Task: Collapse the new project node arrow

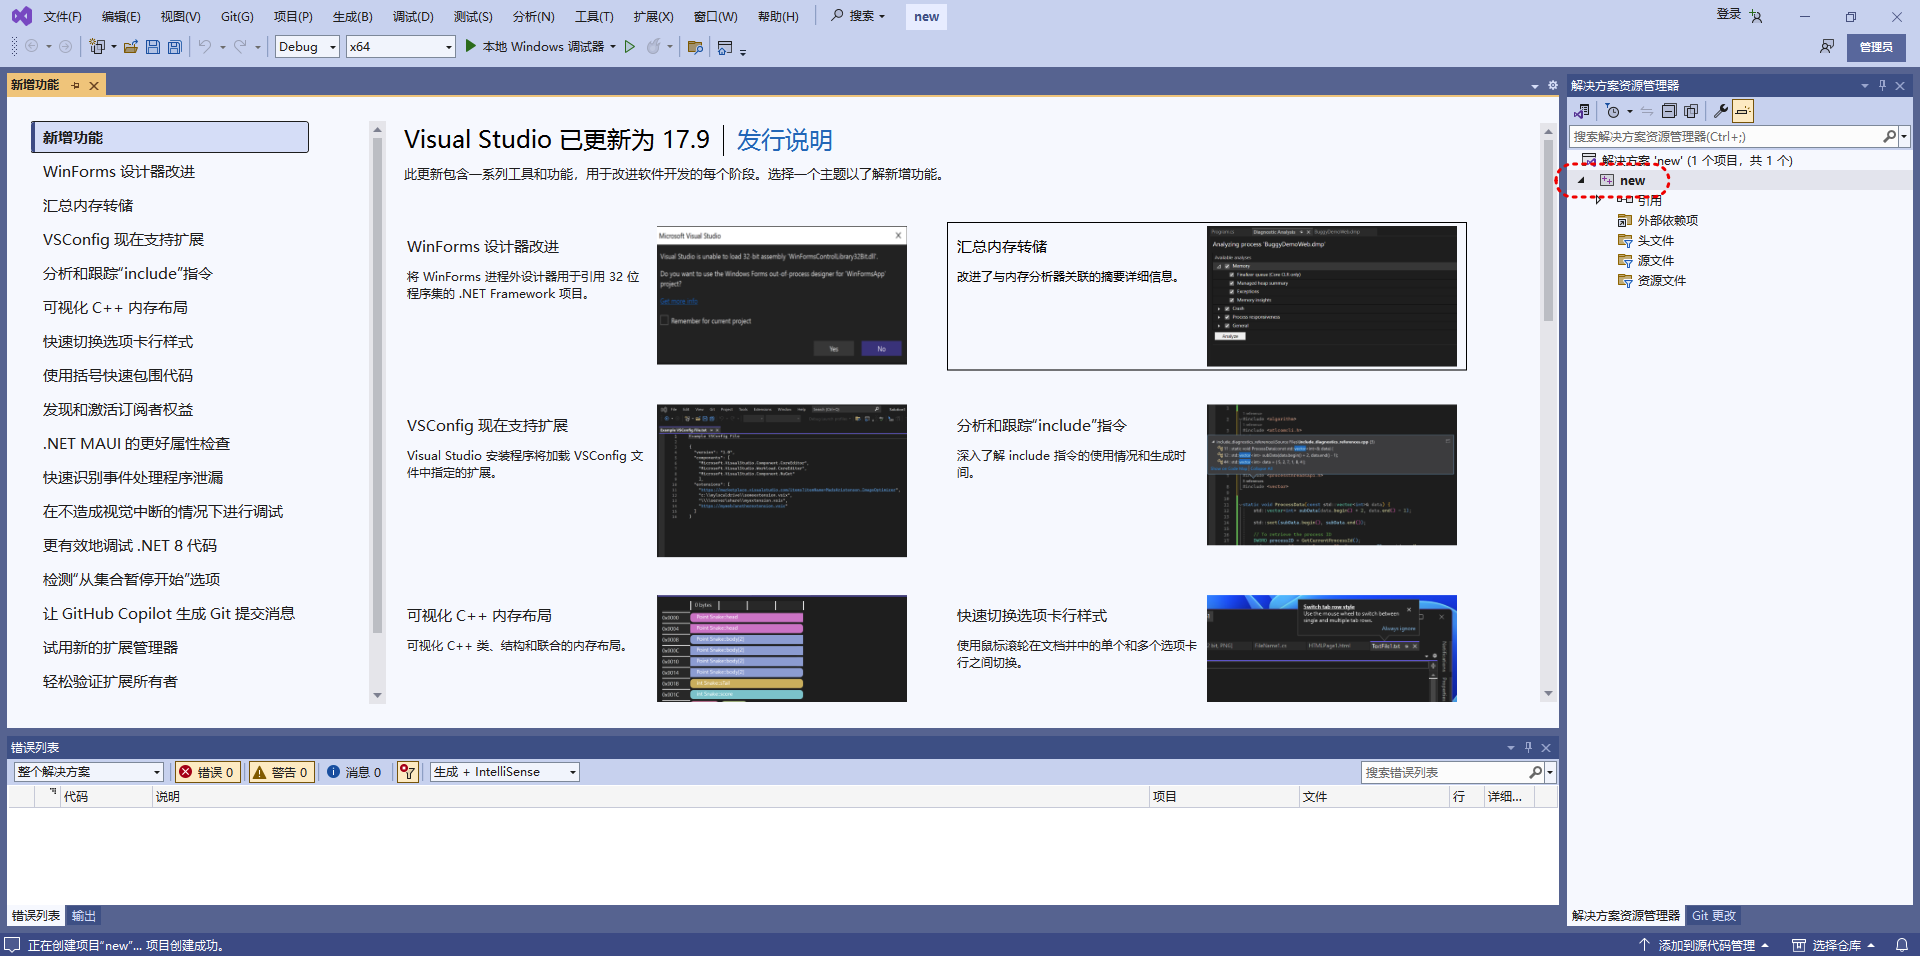Action: click(1581, 181)
